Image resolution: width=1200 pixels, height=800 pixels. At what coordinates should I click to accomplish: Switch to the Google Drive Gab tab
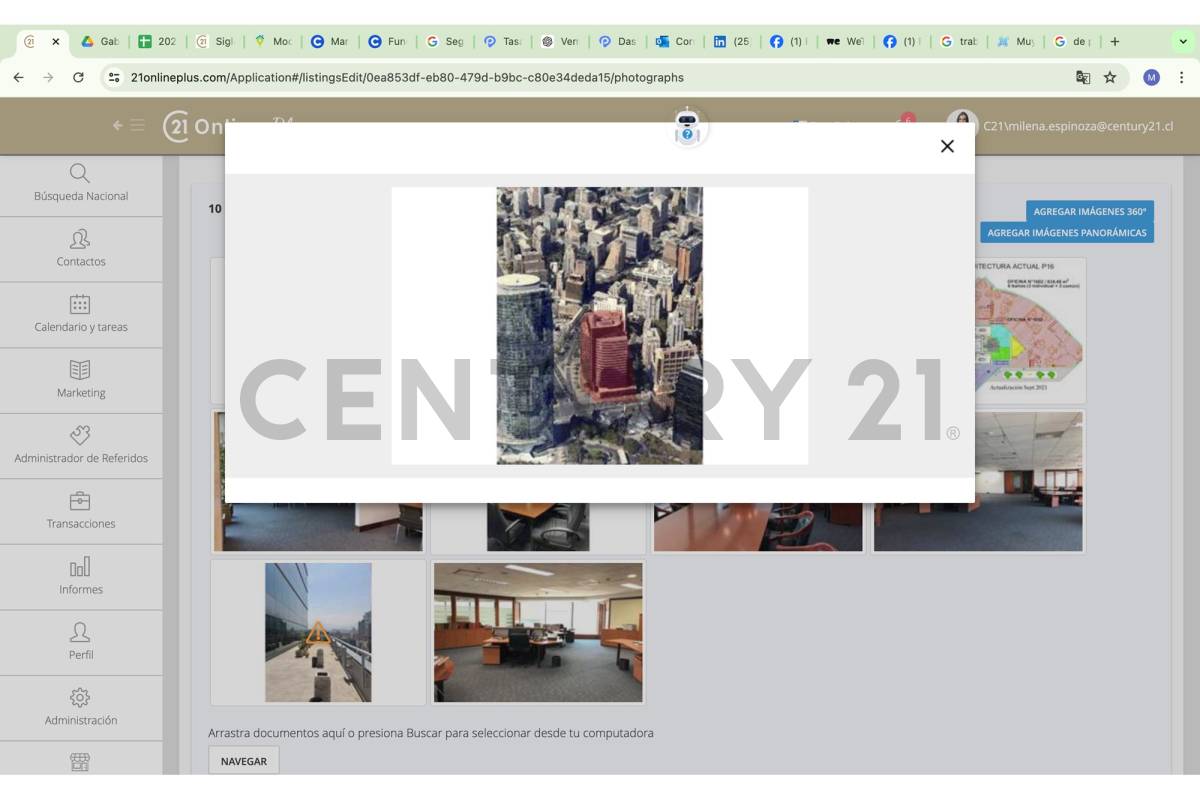point(100,42)
